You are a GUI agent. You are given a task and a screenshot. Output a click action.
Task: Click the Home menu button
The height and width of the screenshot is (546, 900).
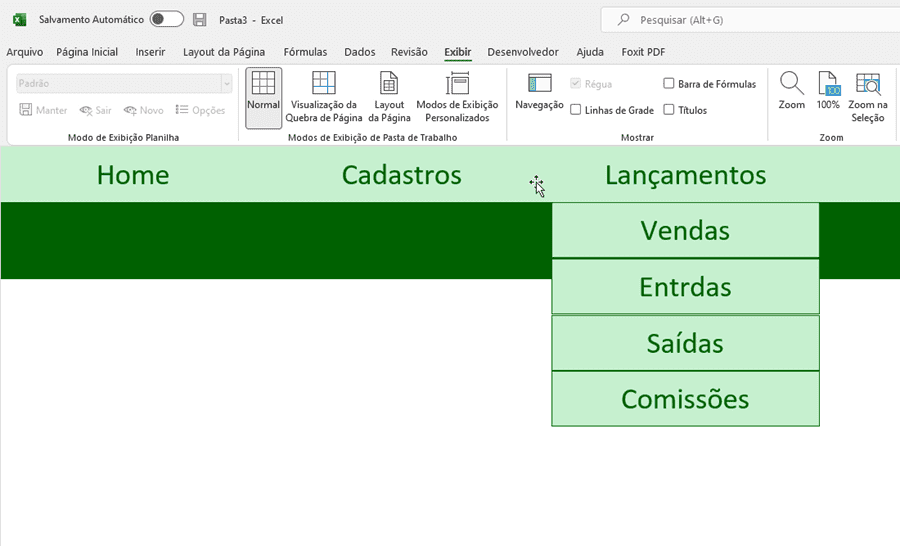point(133,175)
